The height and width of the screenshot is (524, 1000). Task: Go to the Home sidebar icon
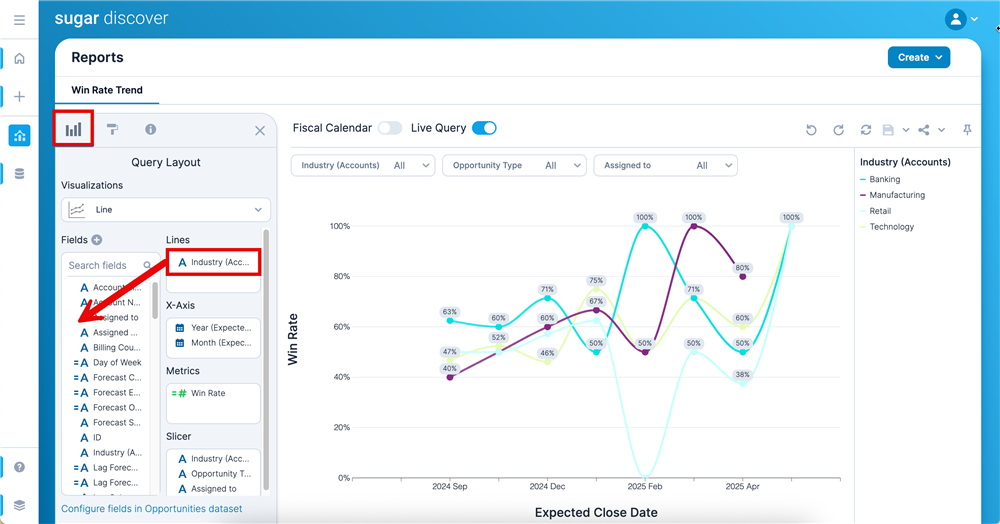click(x=19, y=59)
